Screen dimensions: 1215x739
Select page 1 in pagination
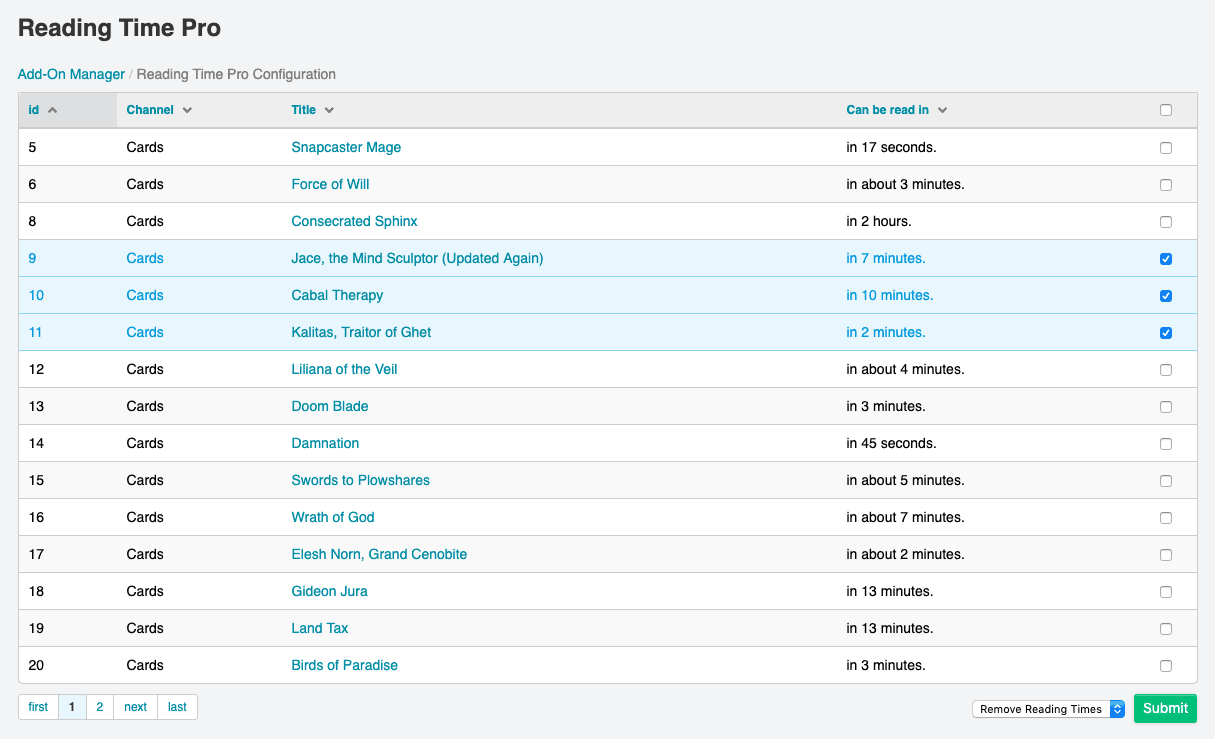(x=72, y=707)
